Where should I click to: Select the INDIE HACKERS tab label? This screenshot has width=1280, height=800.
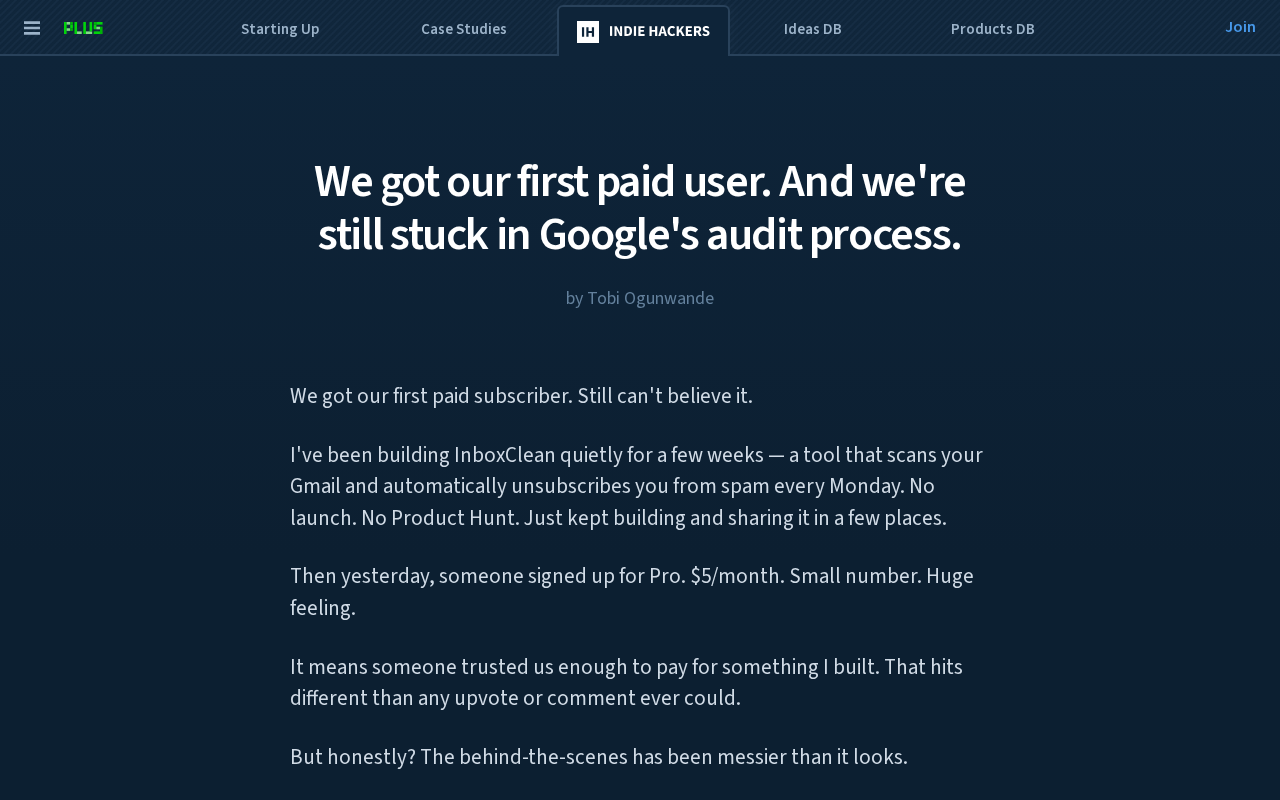[x=659, y=31]
